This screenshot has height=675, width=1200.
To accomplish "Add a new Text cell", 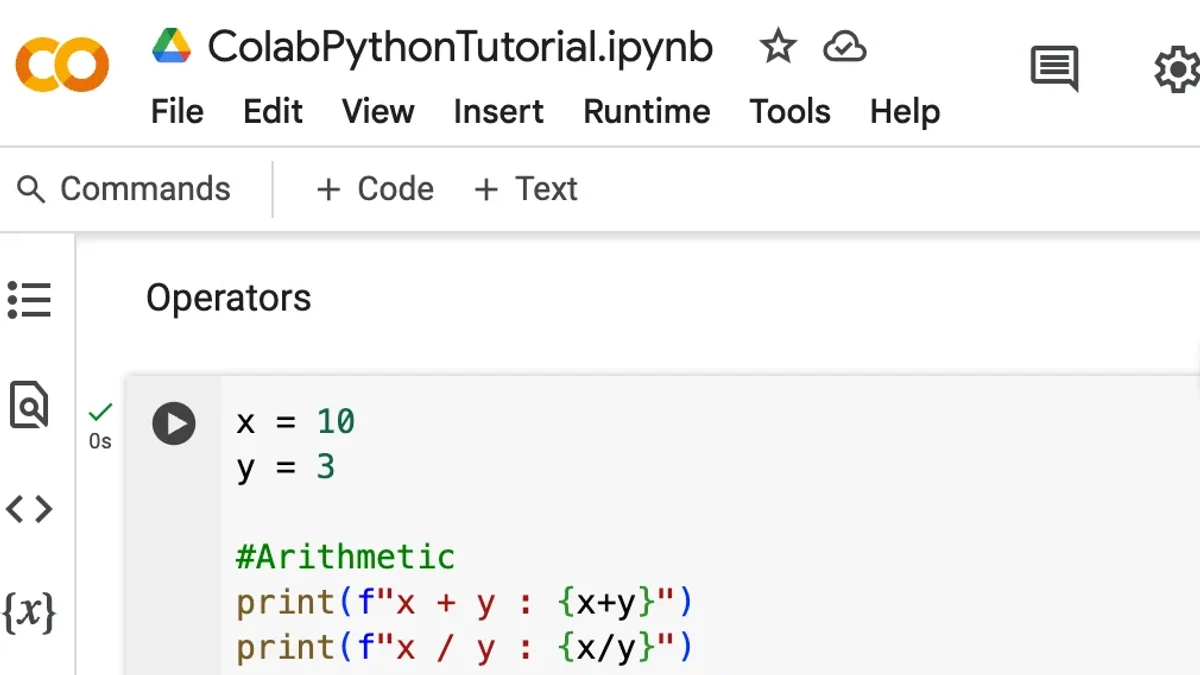I will point(526,189).
